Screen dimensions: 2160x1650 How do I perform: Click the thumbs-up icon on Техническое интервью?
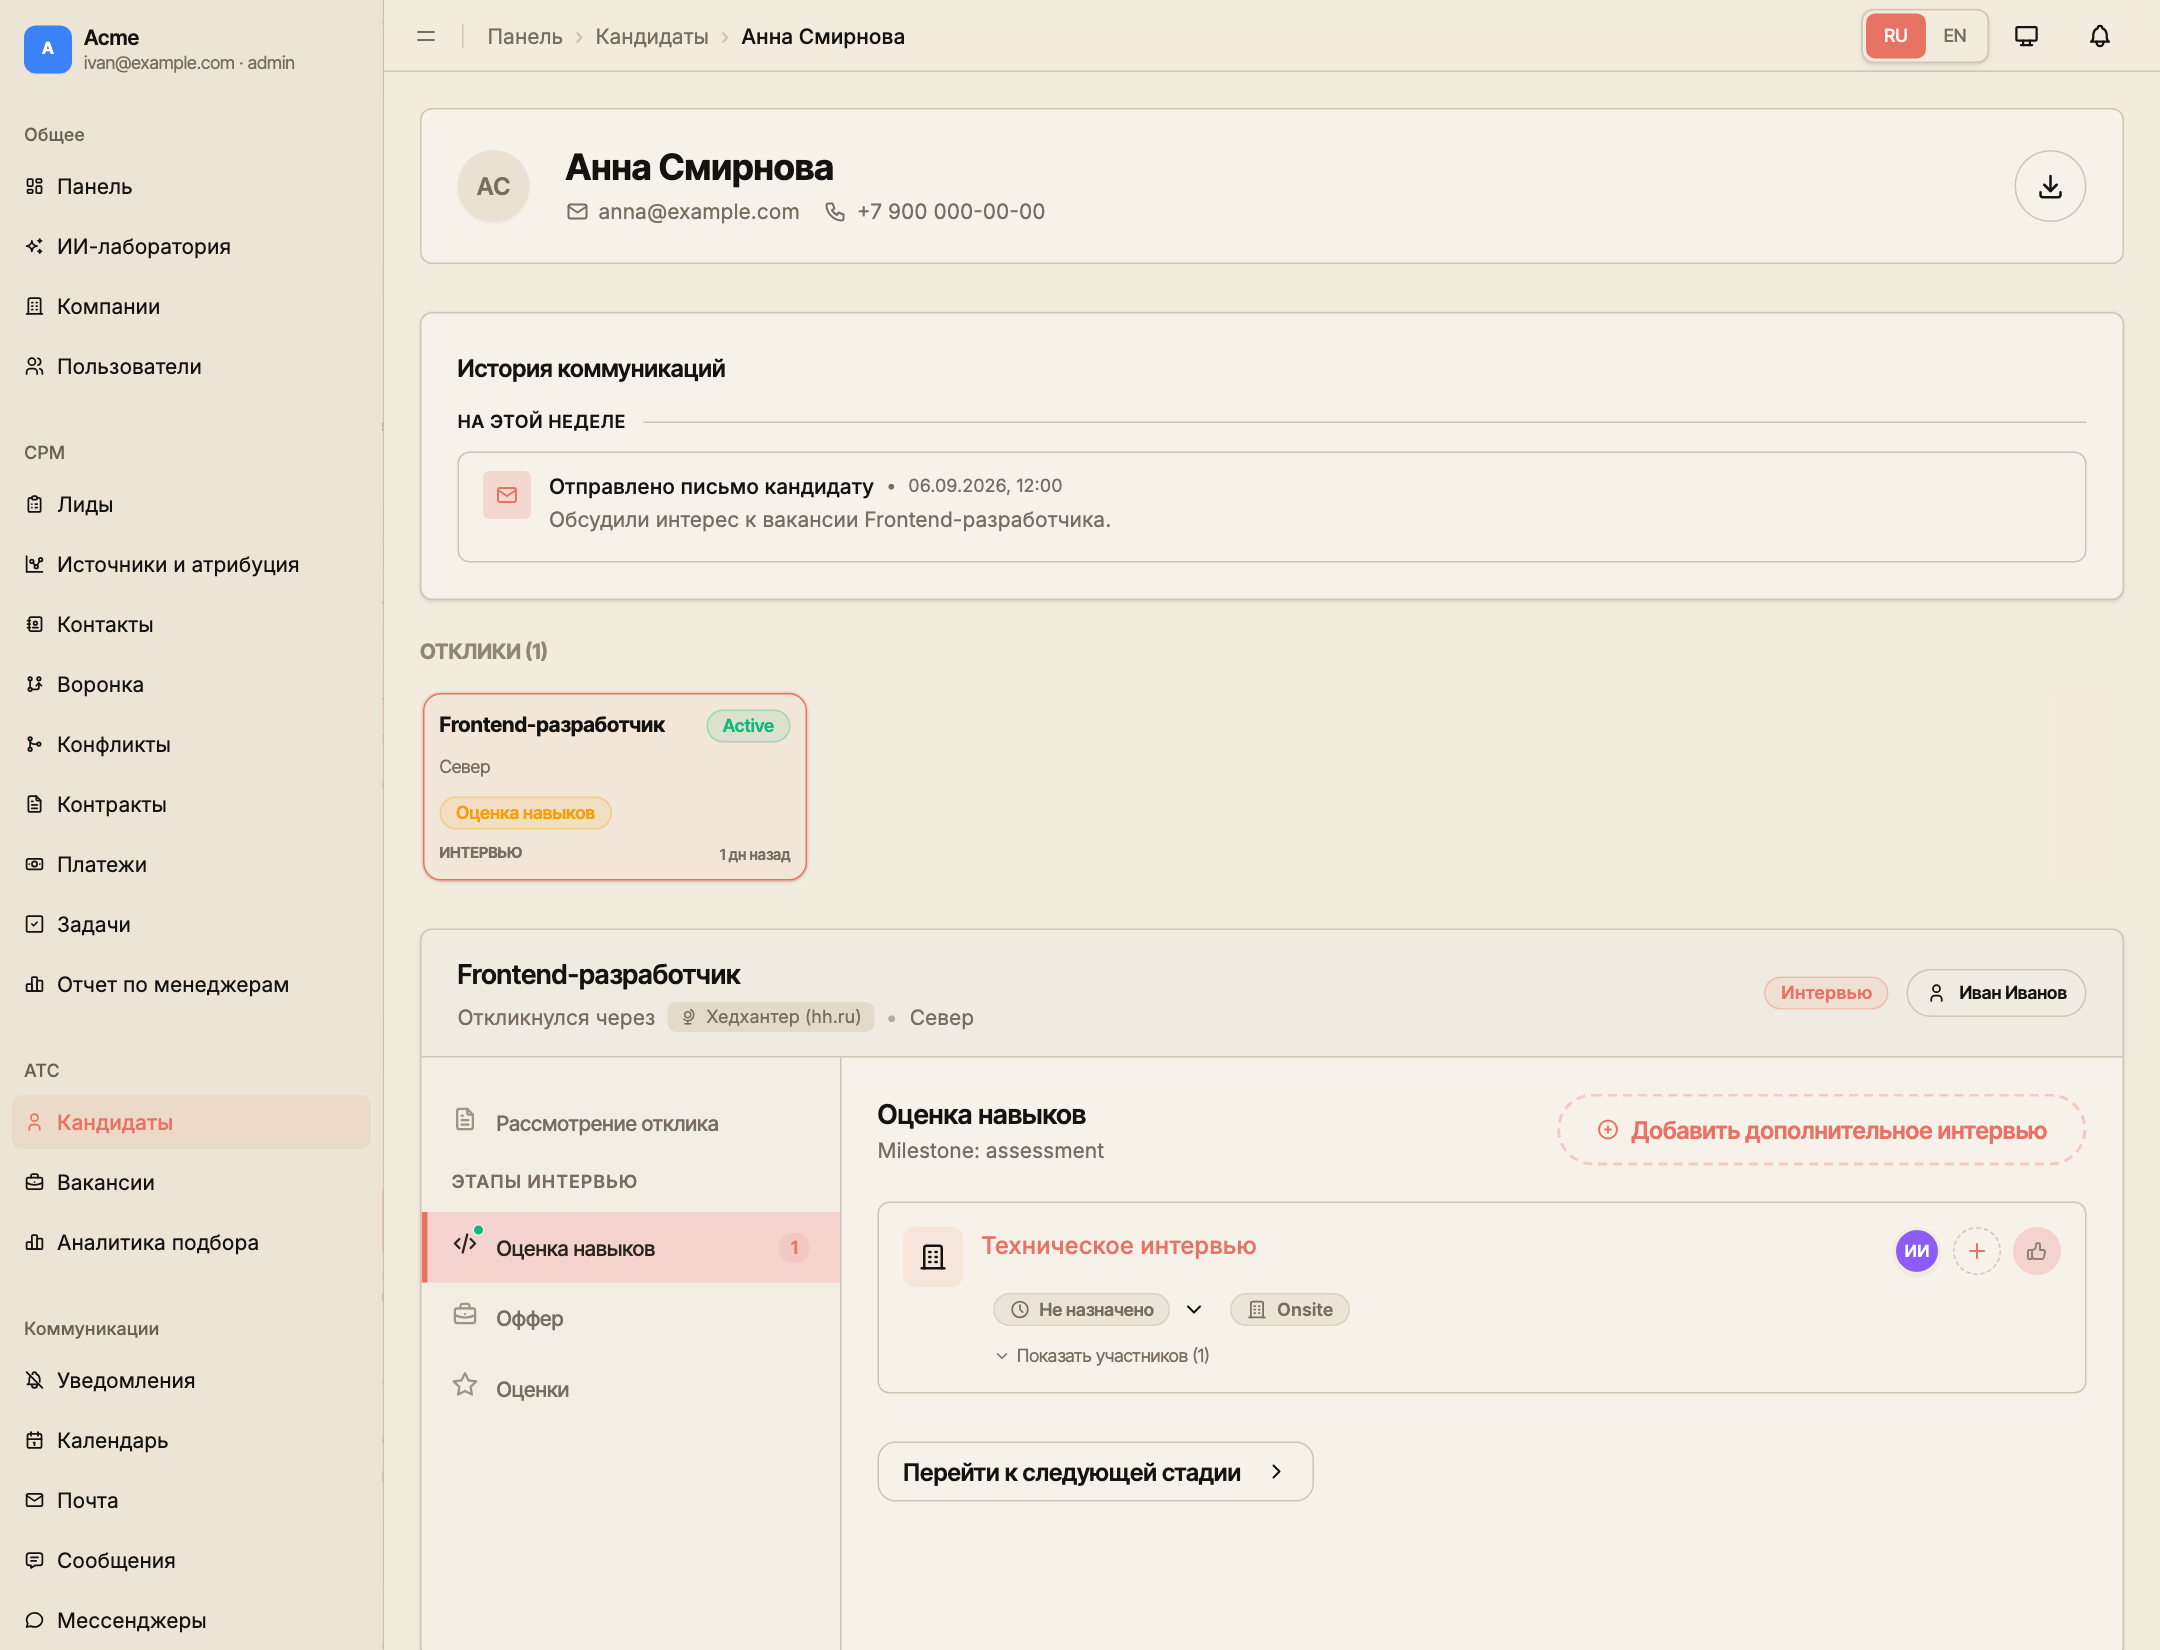2036,1251
